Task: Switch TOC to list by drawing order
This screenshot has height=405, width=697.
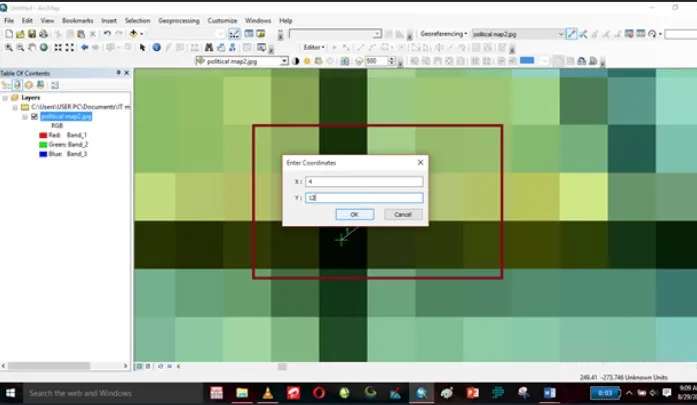Action: pos(5,85)
